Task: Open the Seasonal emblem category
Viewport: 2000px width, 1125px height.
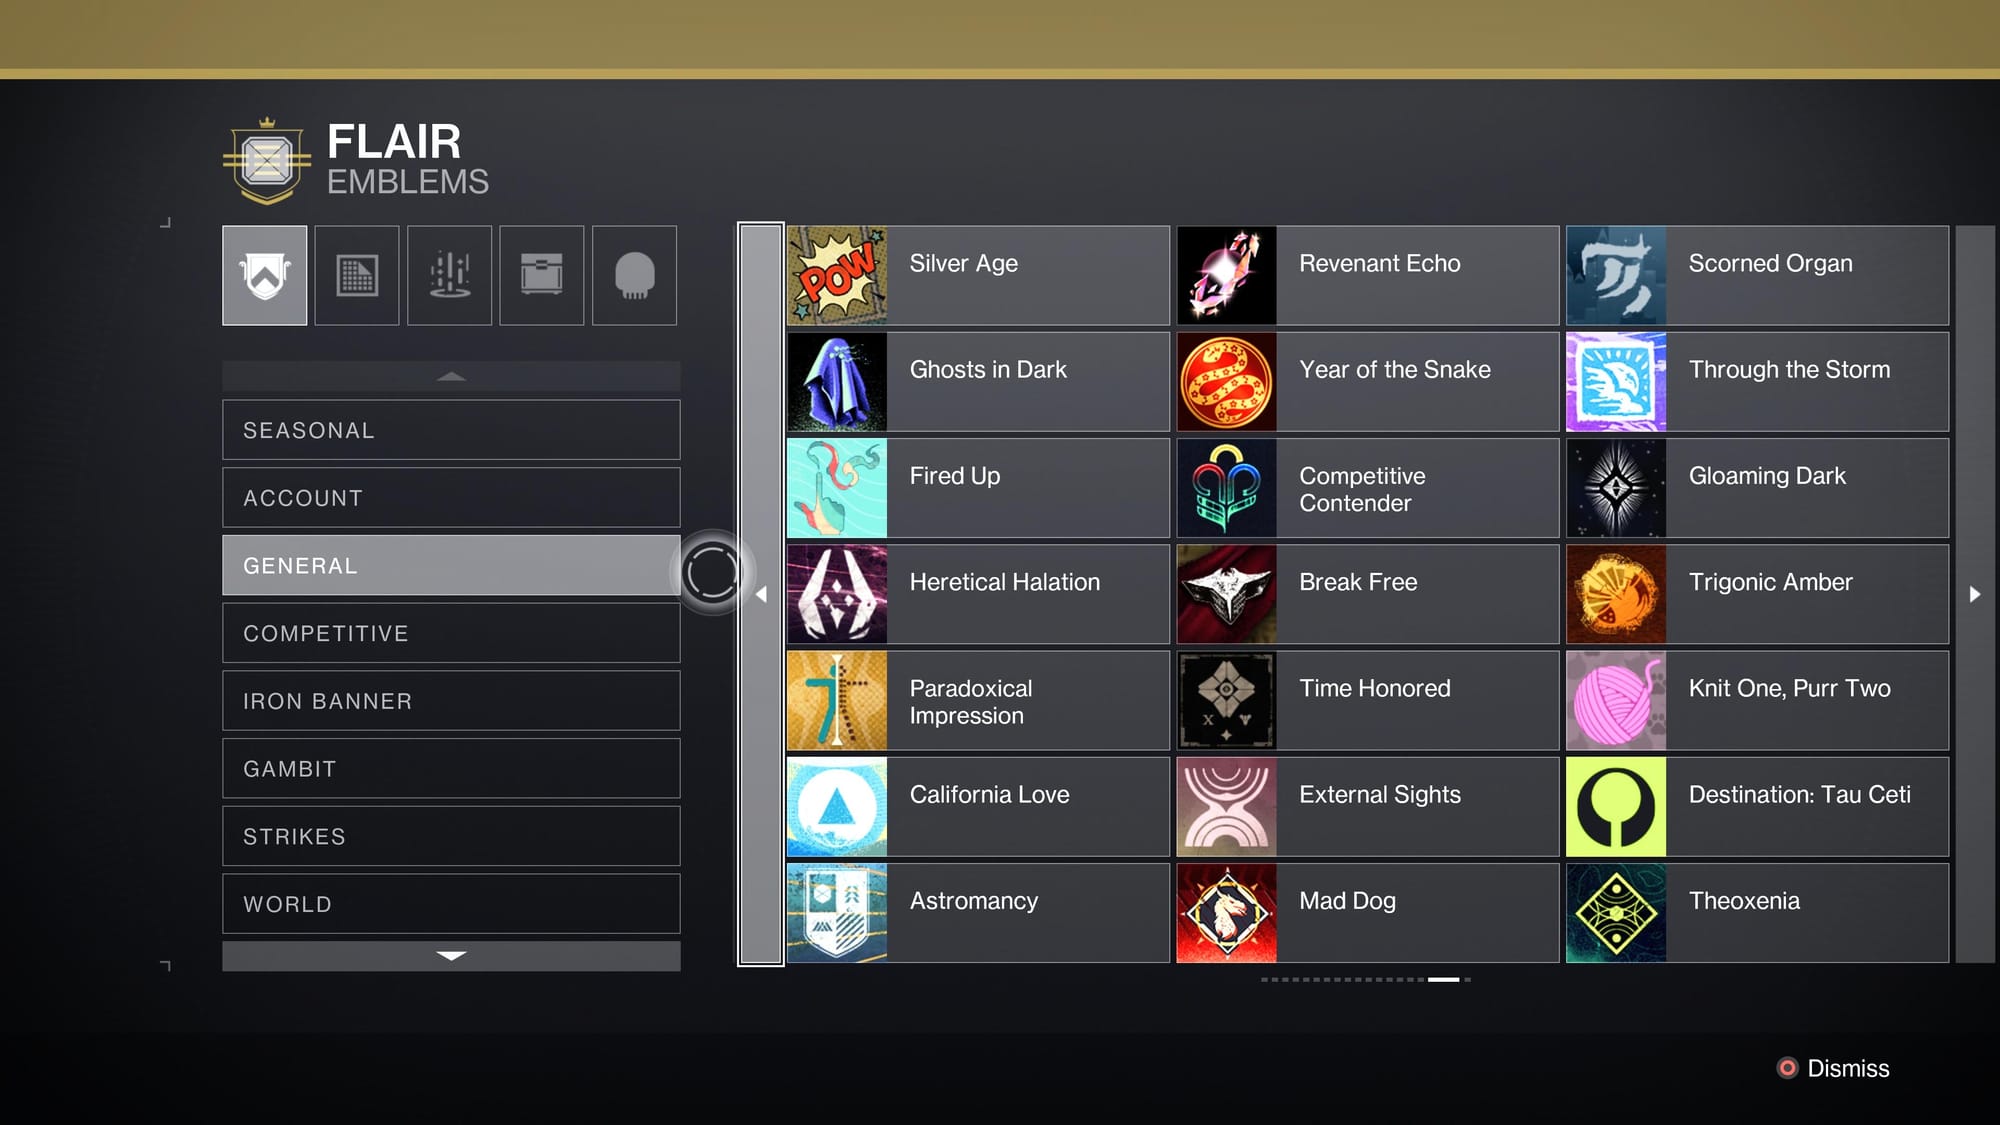Action: pos(451,430)
